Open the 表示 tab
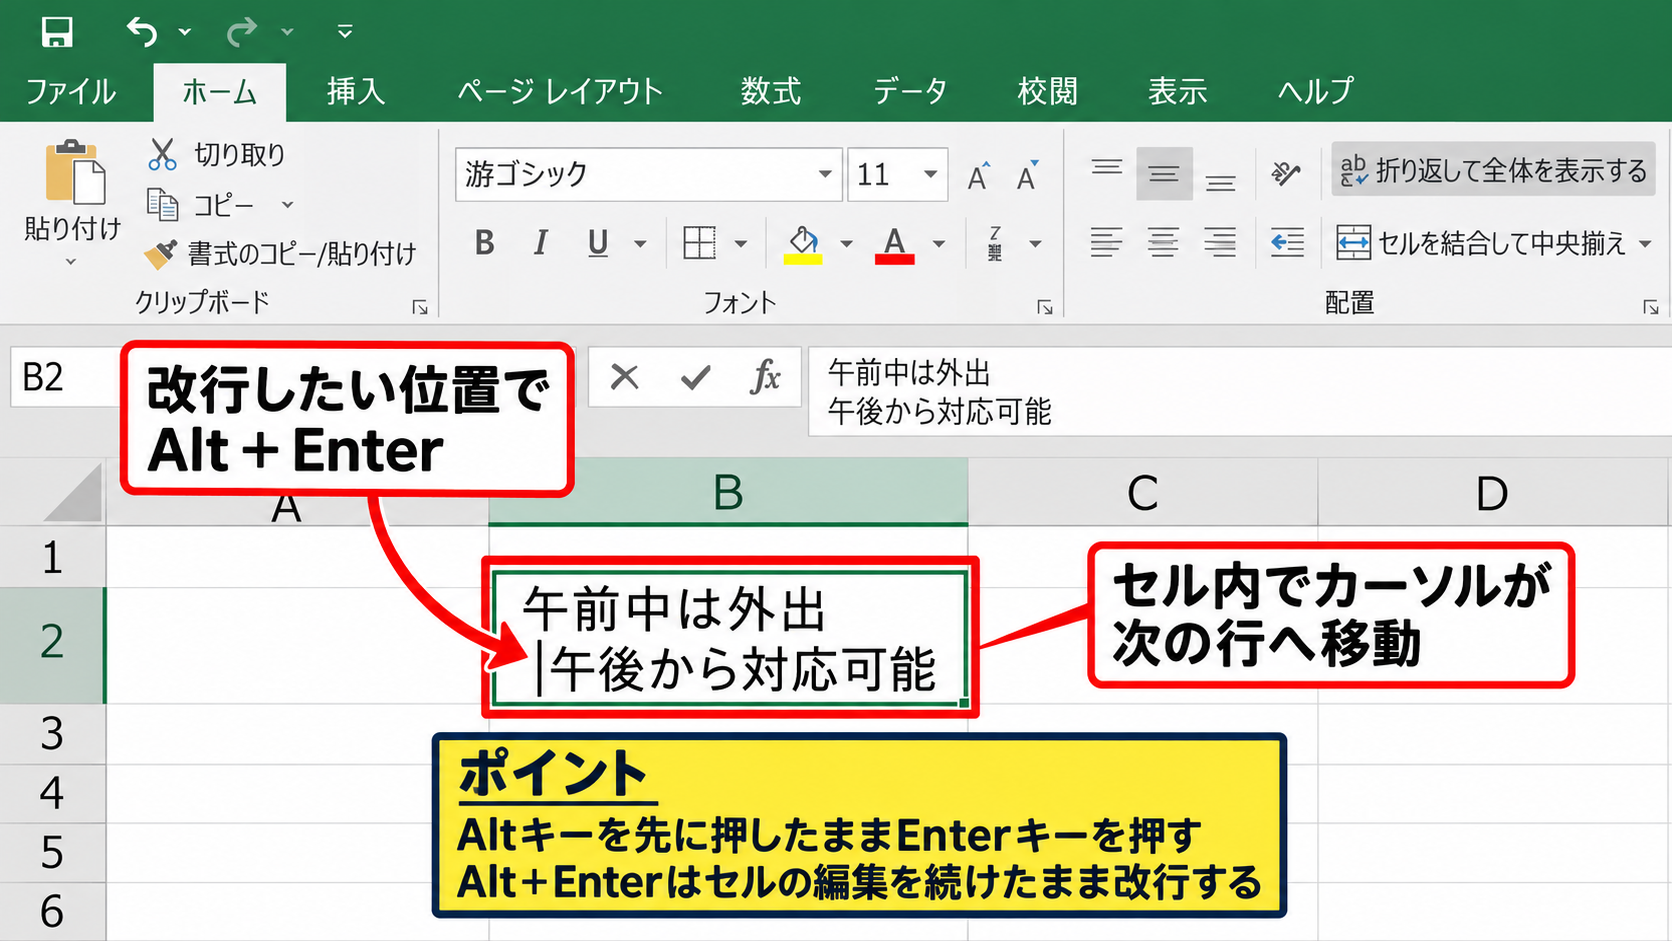 (1178, 92)
